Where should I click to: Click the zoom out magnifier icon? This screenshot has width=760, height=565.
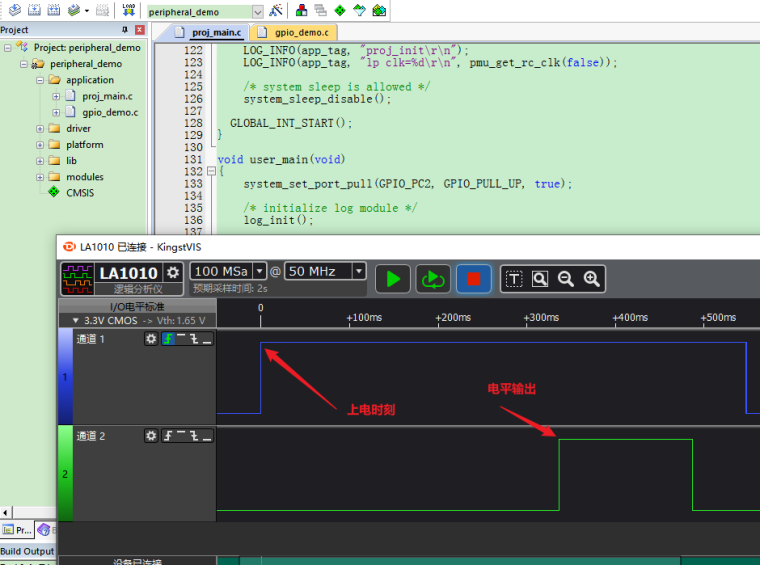point(566,279)
